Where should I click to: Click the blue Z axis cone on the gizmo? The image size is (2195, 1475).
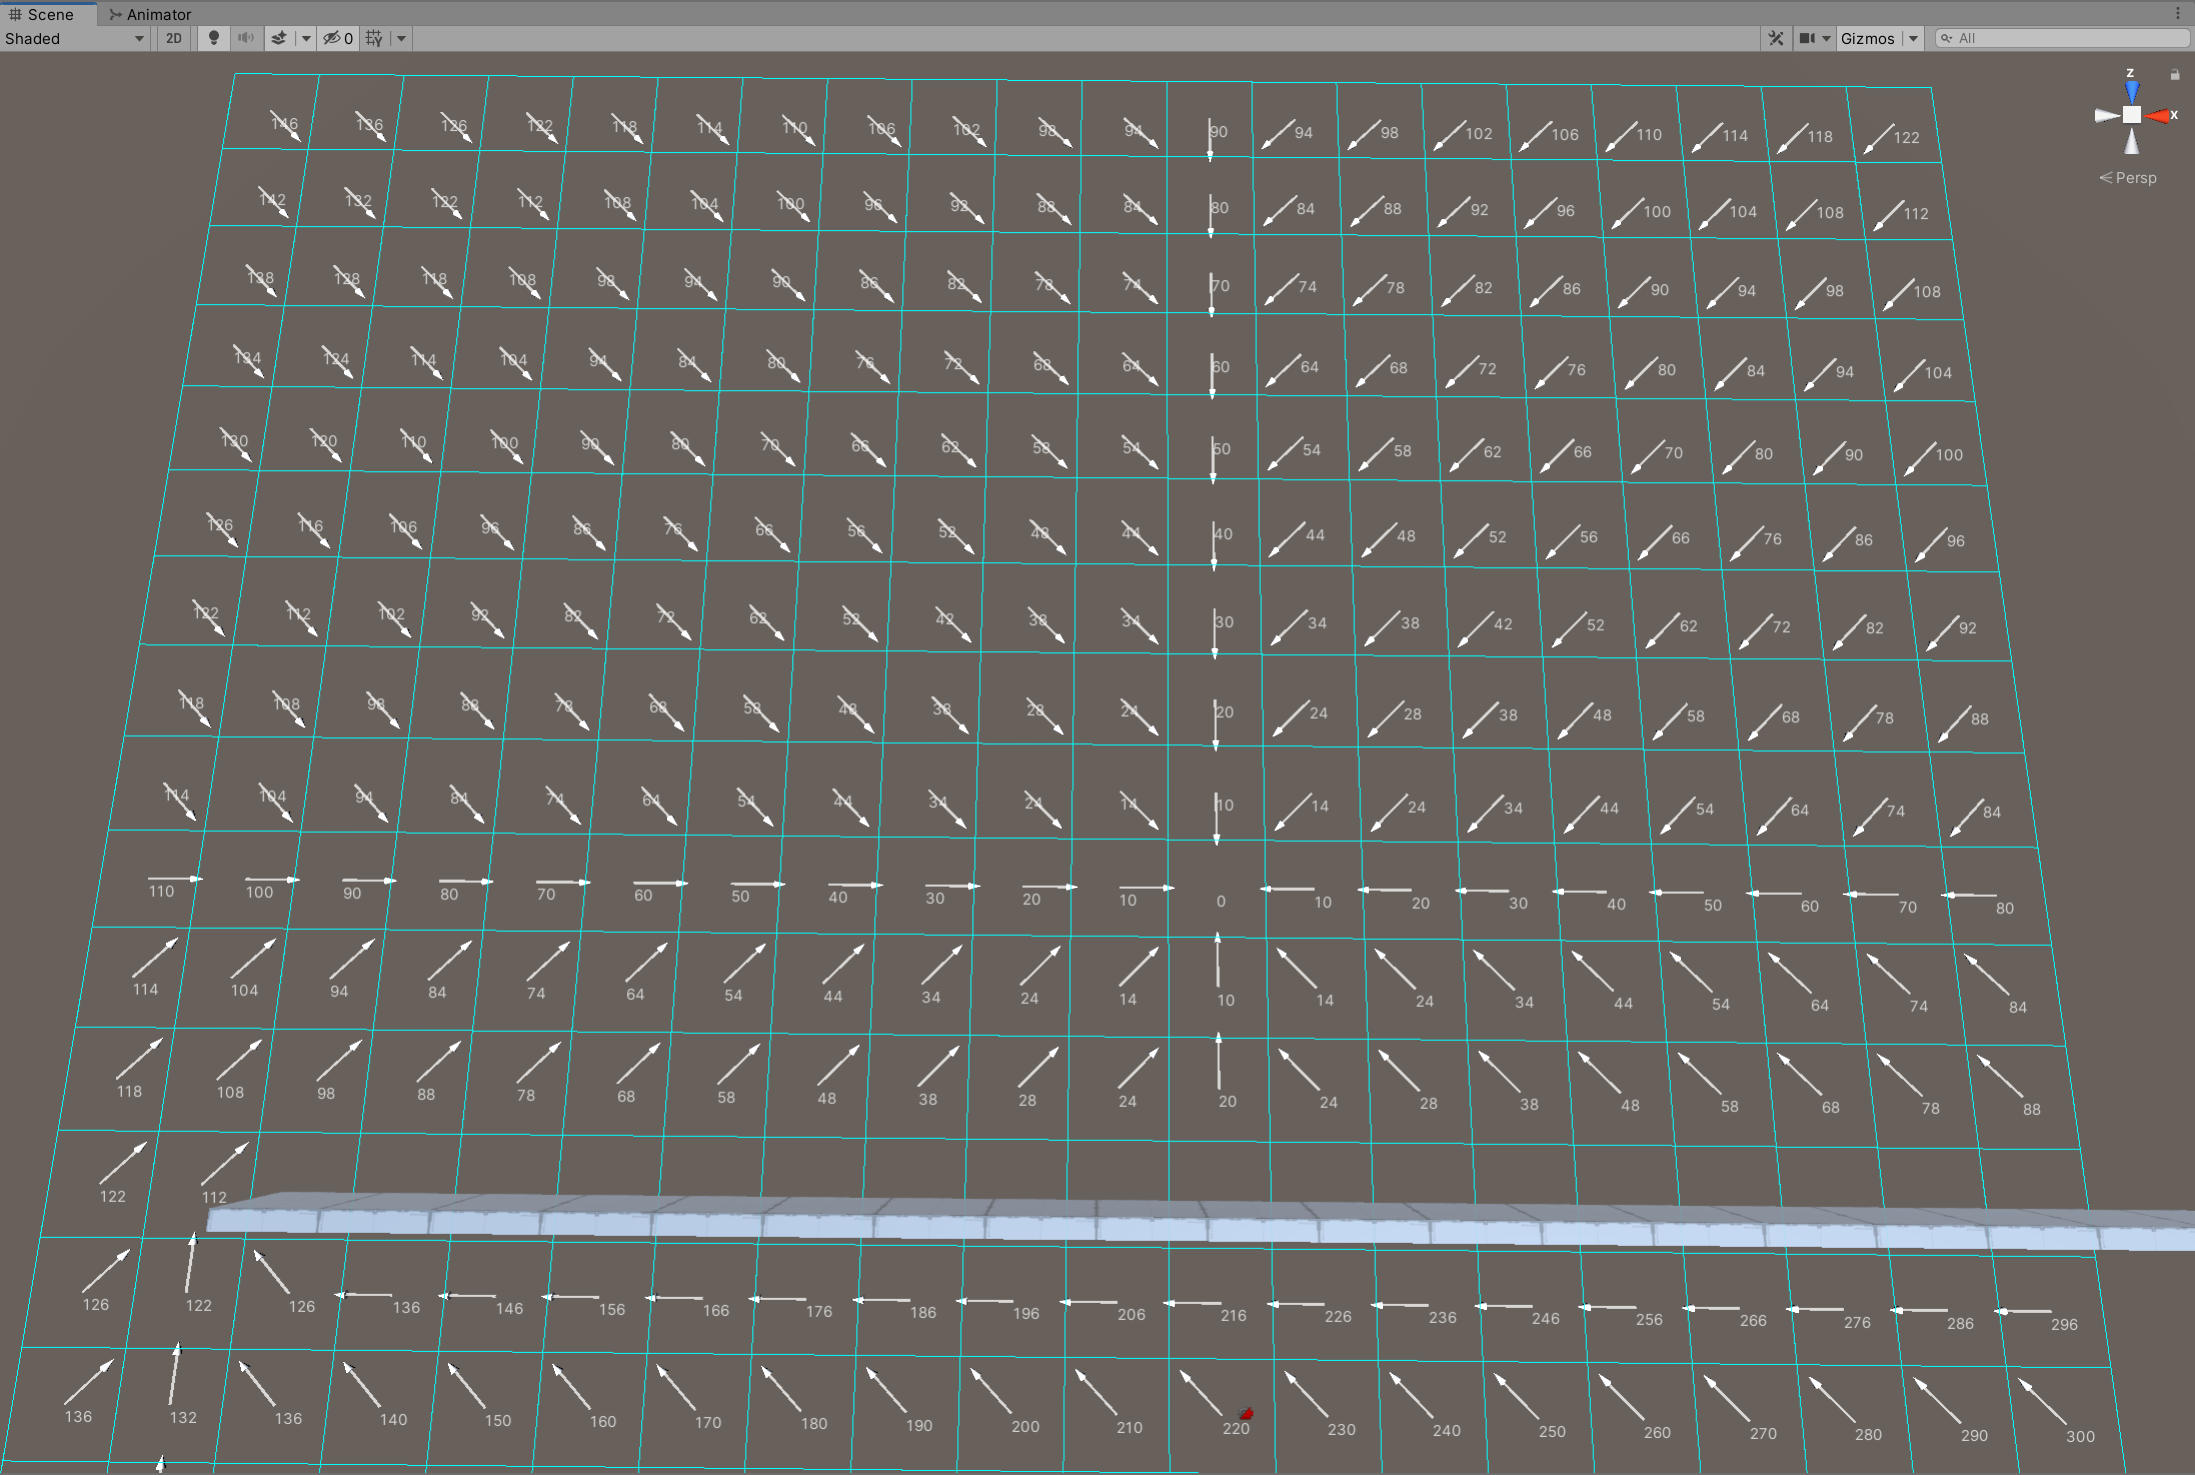coord(2131,91)
